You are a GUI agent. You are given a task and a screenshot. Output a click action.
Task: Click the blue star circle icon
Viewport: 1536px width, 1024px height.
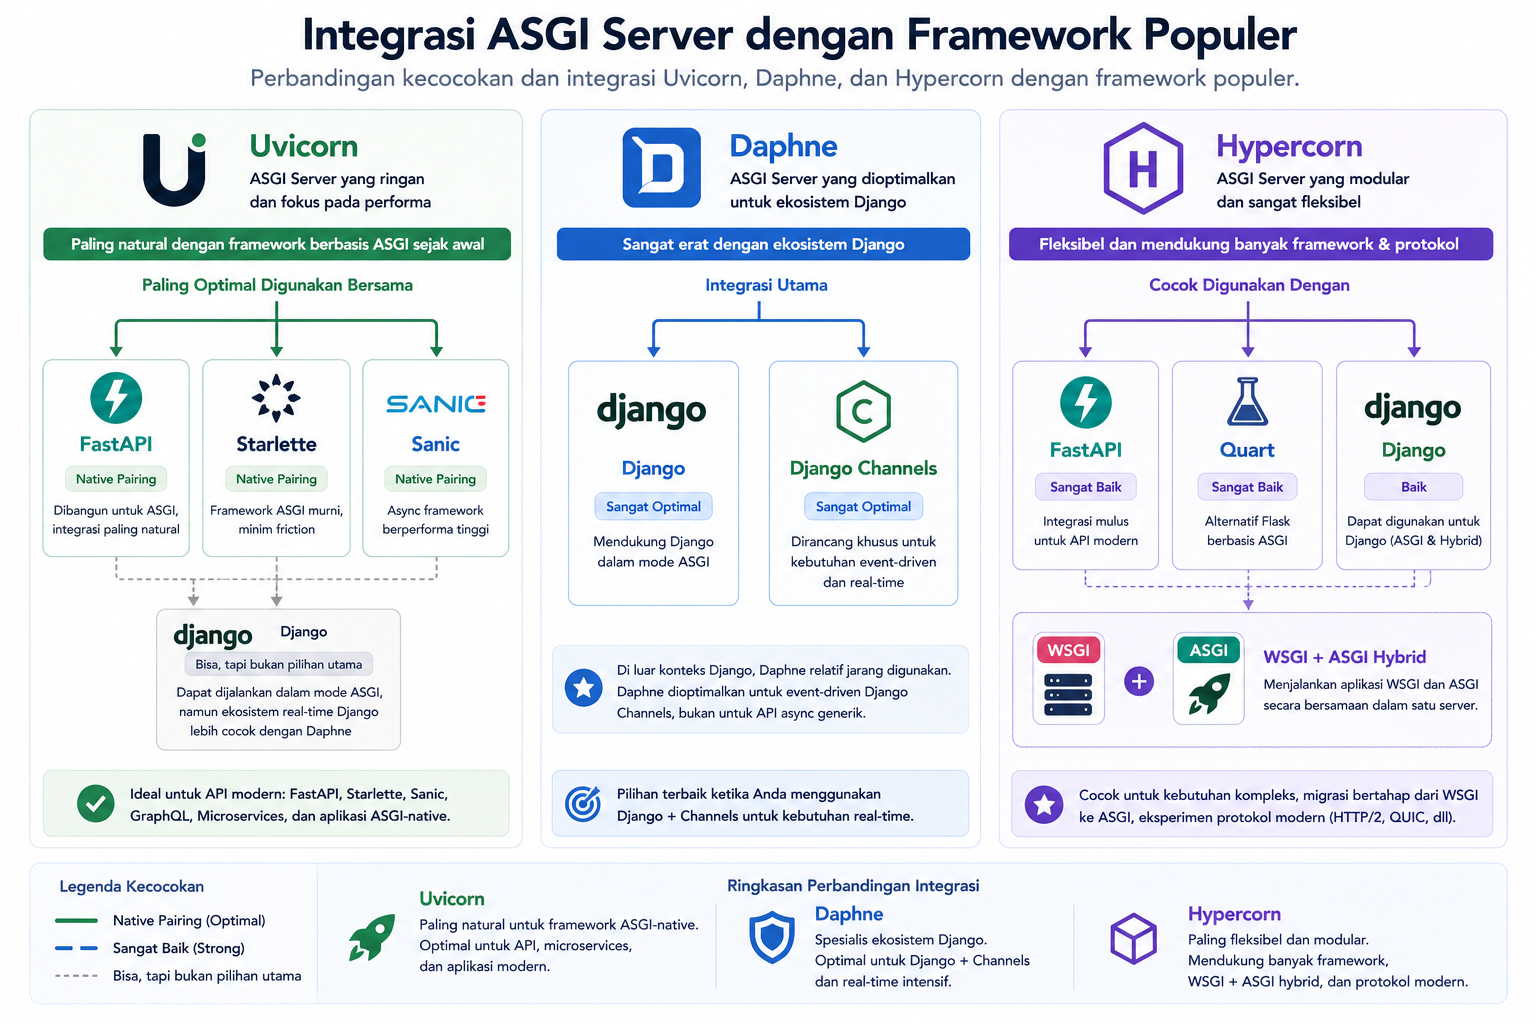pos(584,688)
